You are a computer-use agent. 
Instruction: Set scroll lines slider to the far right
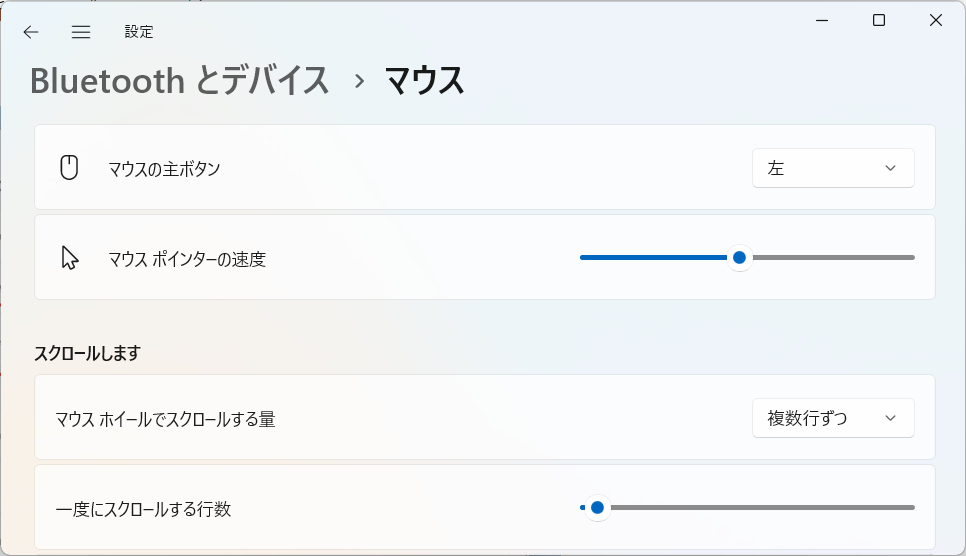tap(913, 508)
